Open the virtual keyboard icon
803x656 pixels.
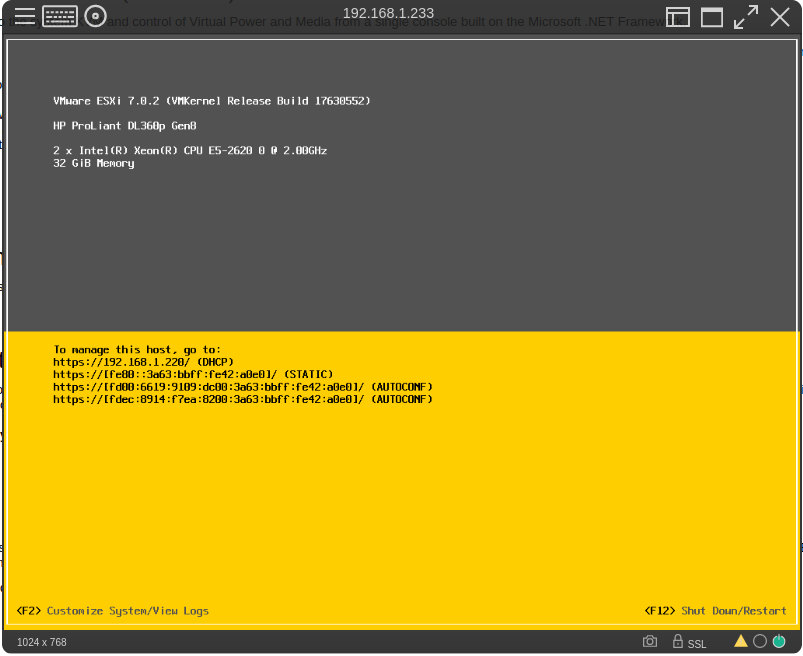[60, 16]
